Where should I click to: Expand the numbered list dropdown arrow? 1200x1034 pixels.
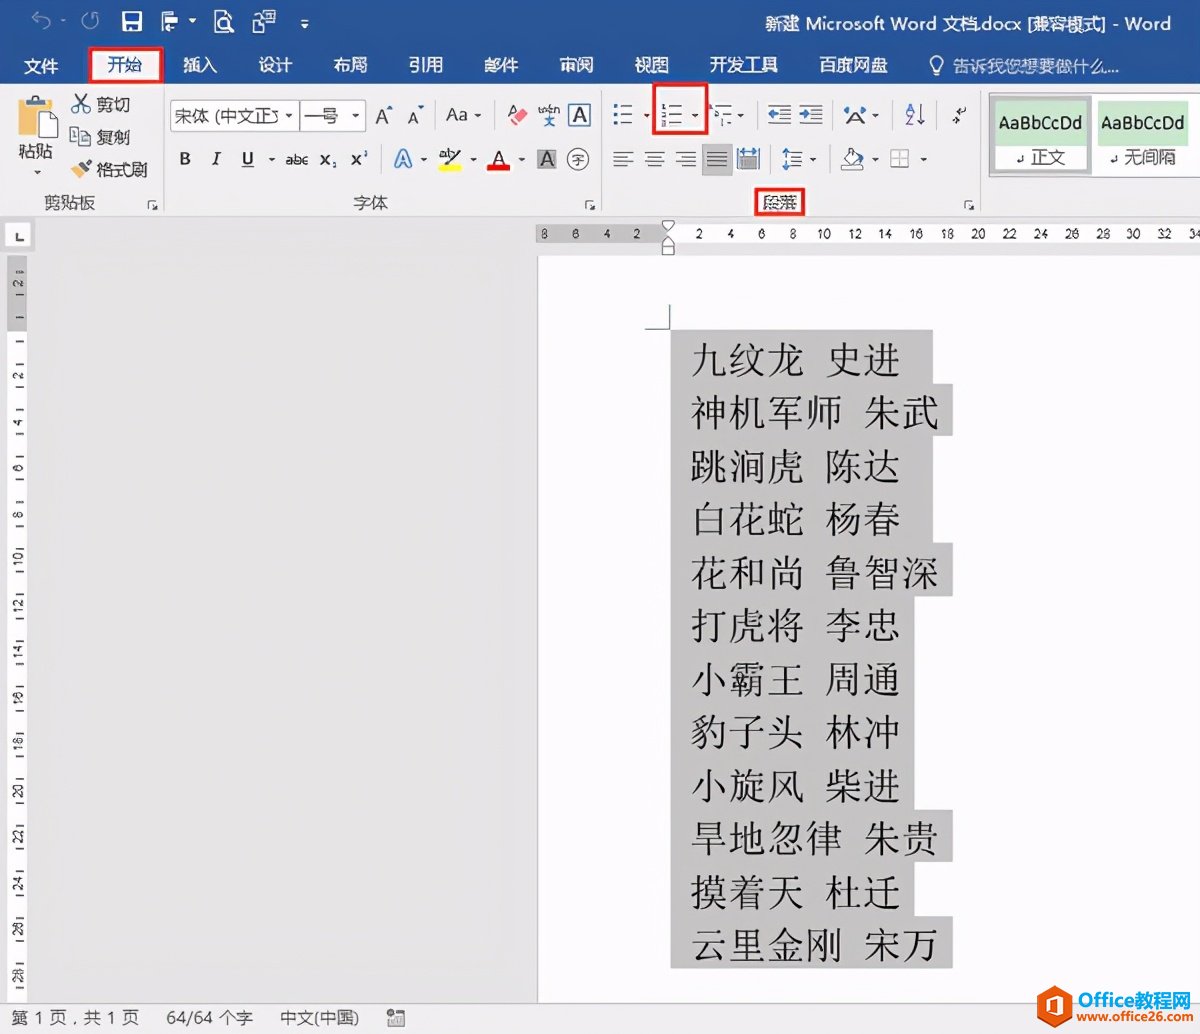click(x=695, y=116)
